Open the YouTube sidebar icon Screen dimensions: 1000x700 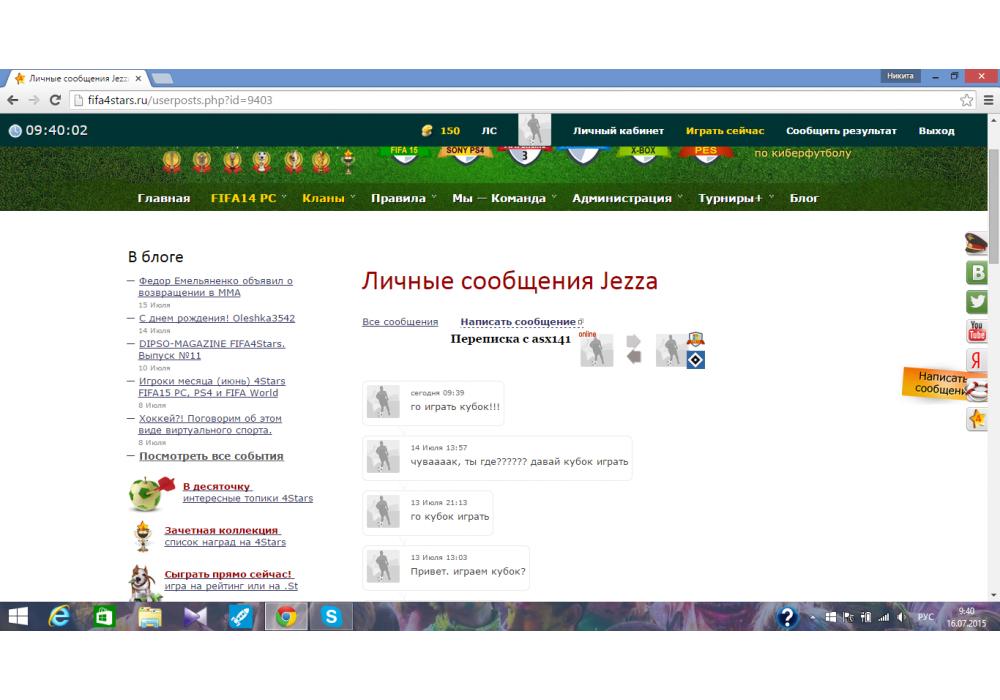(977, 331)
